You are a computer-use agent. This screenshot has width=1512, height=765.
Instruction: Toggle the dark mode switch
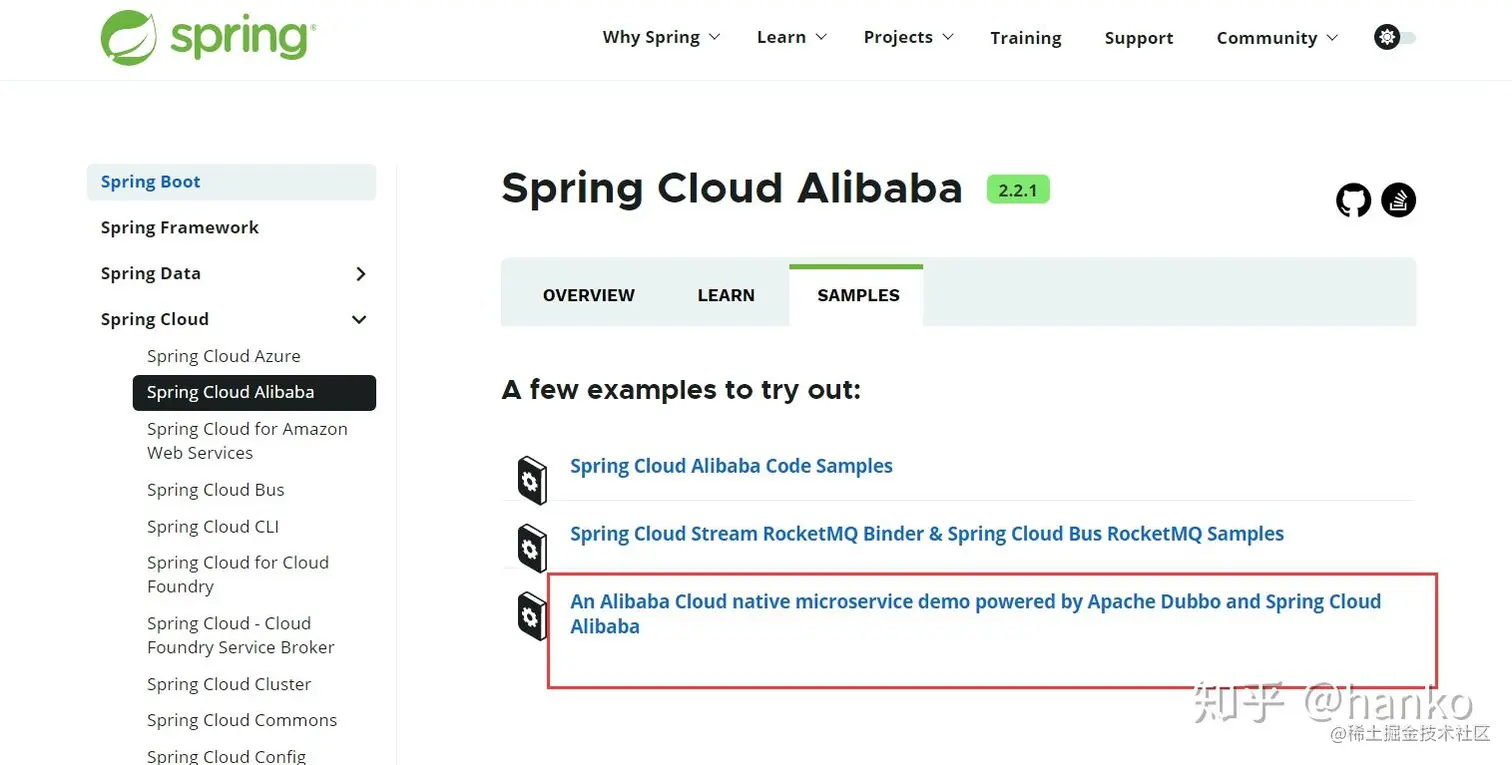[x=1405, y=38]
